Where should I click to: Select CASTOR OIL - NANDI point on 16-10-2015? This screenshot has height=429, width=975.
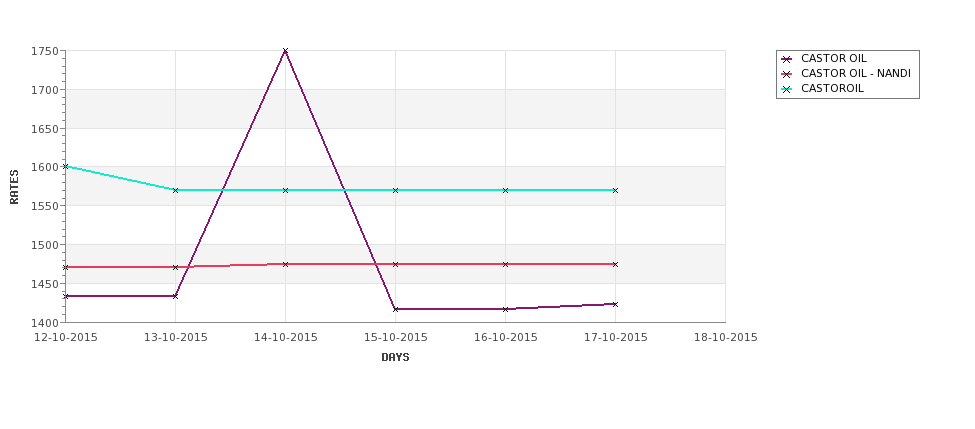click(505, 264)
